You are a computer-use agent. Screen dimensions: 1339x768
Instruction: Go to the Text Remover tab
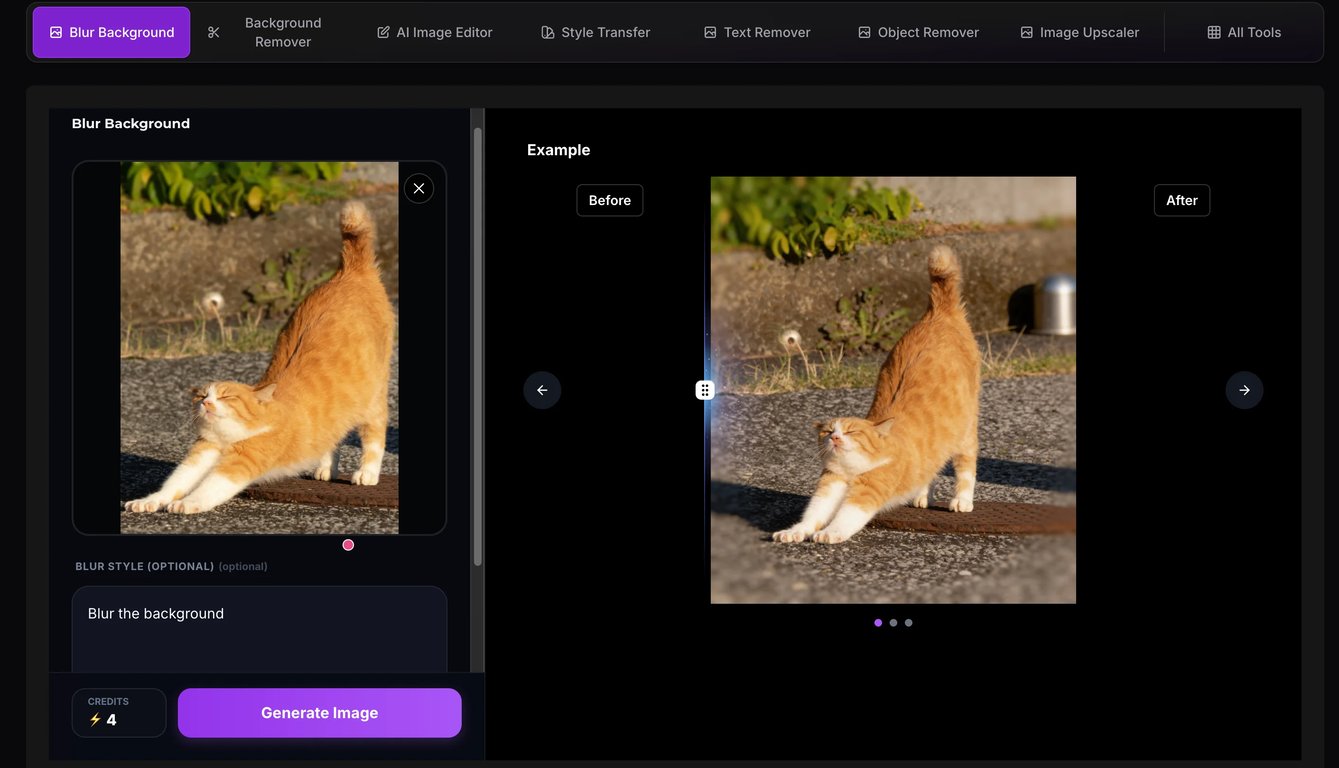(x=757, y=32)
